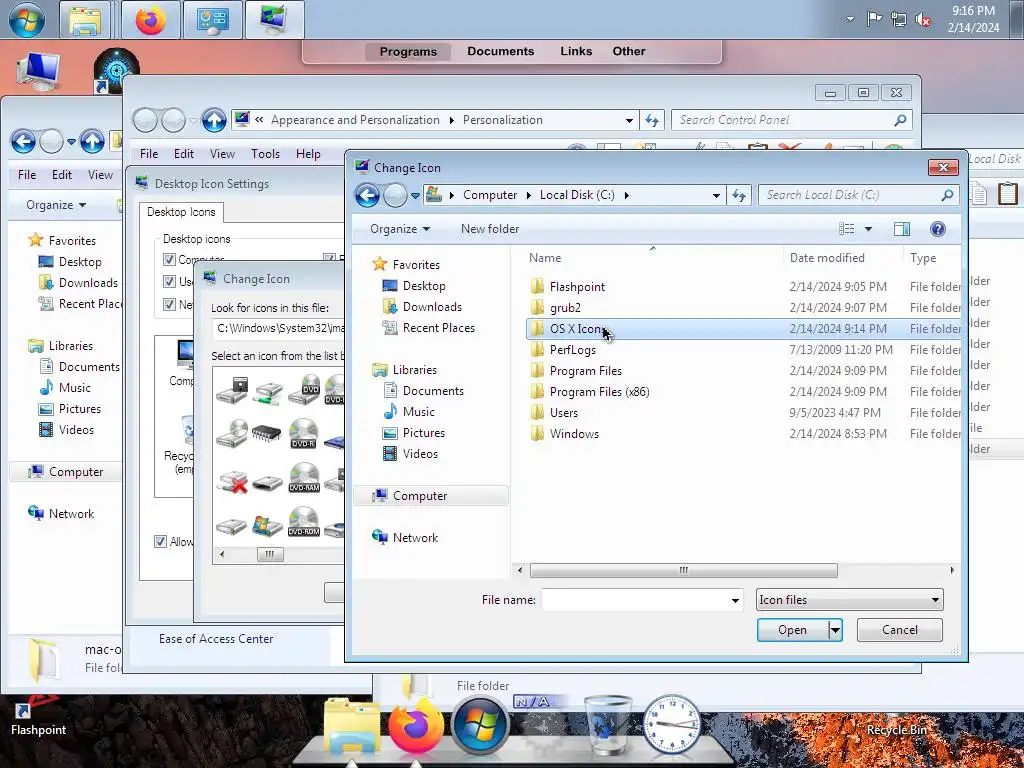Click the Help question mark icon

point(937,229)
